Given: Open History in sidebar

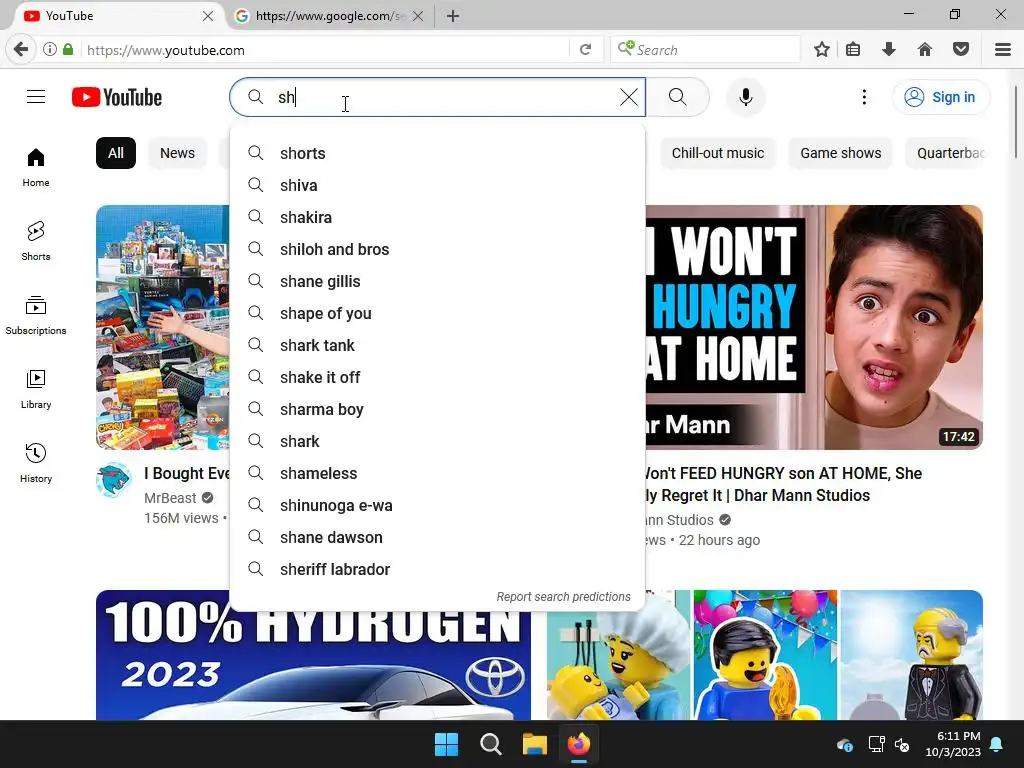Looking at the screenshot, I should [36, 463].
